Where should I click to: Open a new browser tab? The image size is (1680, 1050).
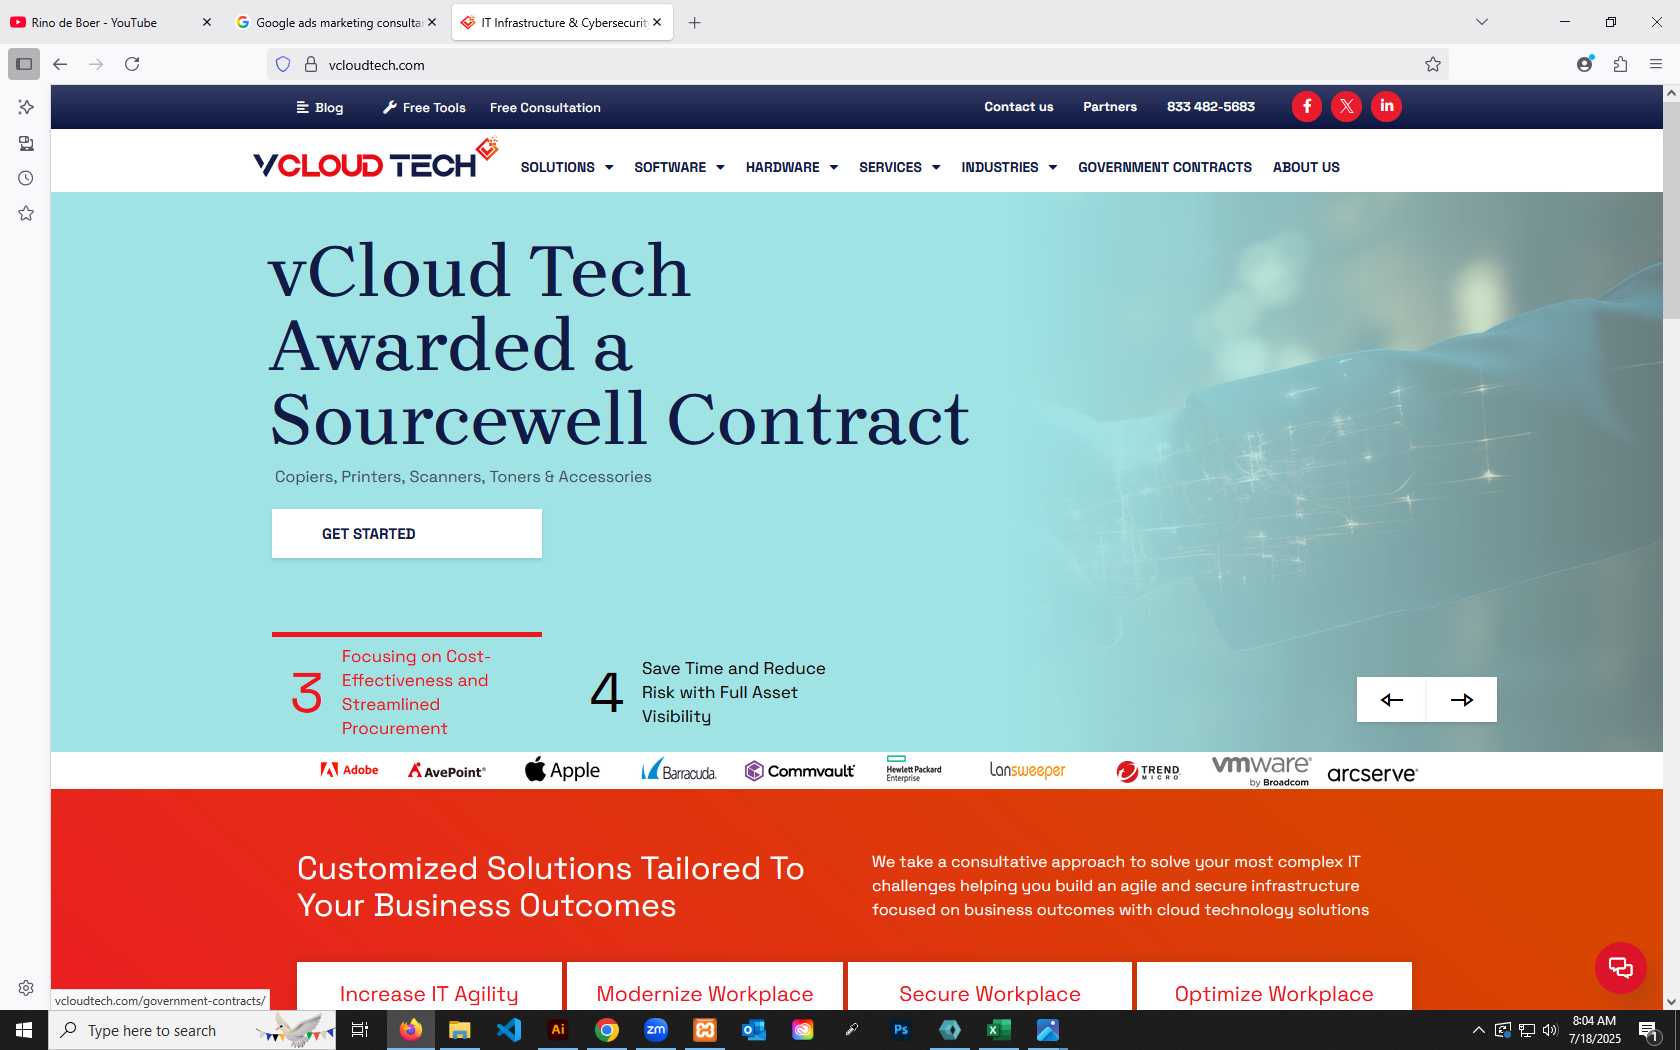coord(694,22)
